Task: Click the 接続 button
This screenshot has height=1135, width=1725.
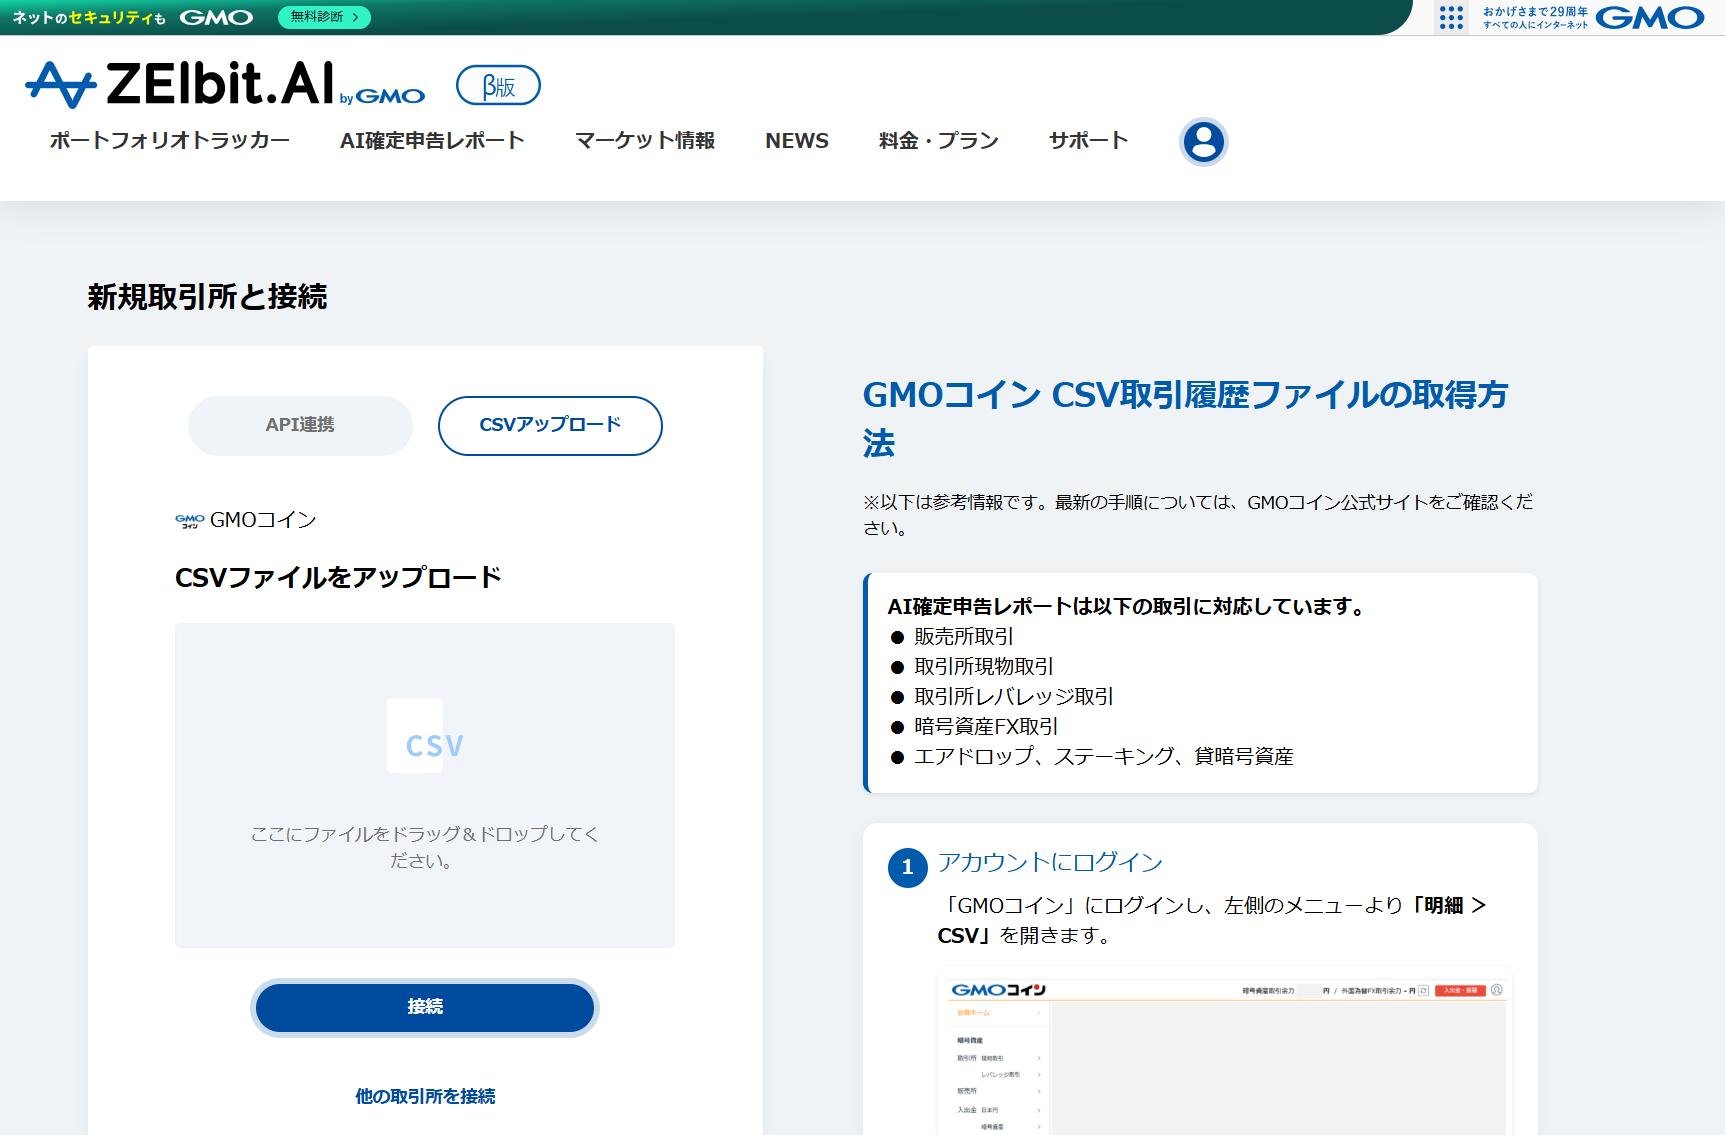Action: point(425,1007)
